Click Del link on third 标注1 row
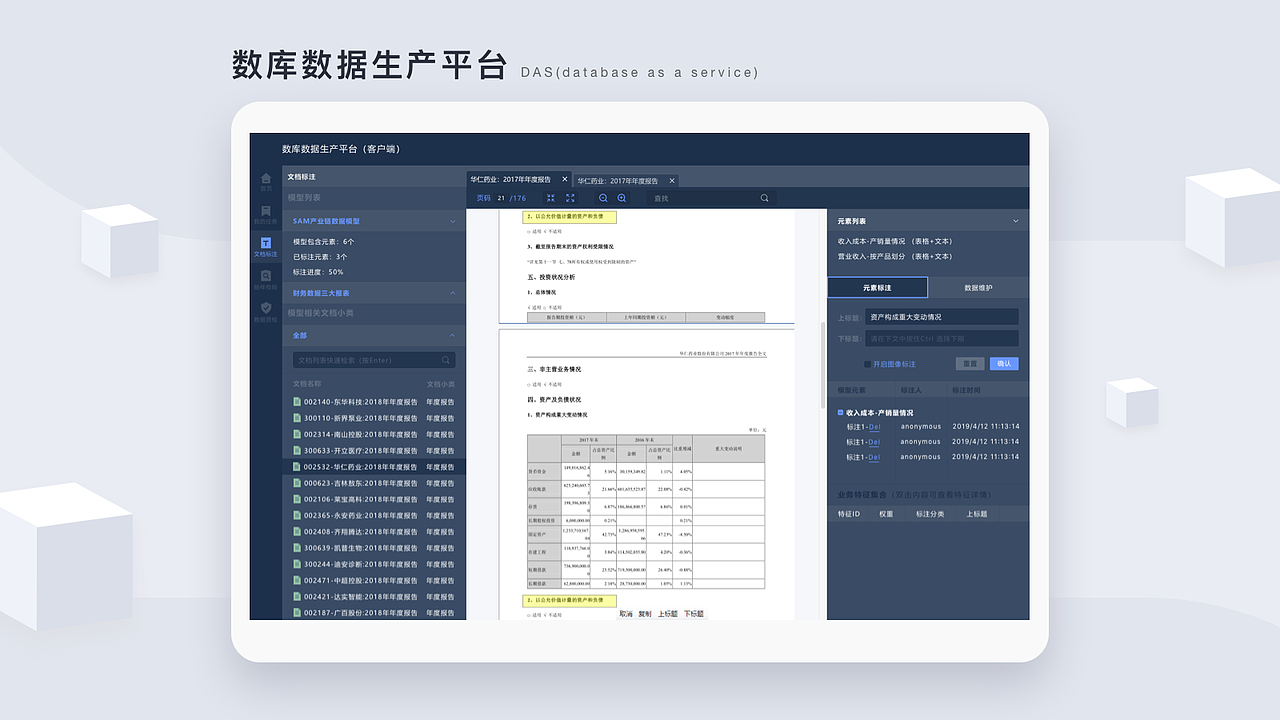 coord(874,458)
